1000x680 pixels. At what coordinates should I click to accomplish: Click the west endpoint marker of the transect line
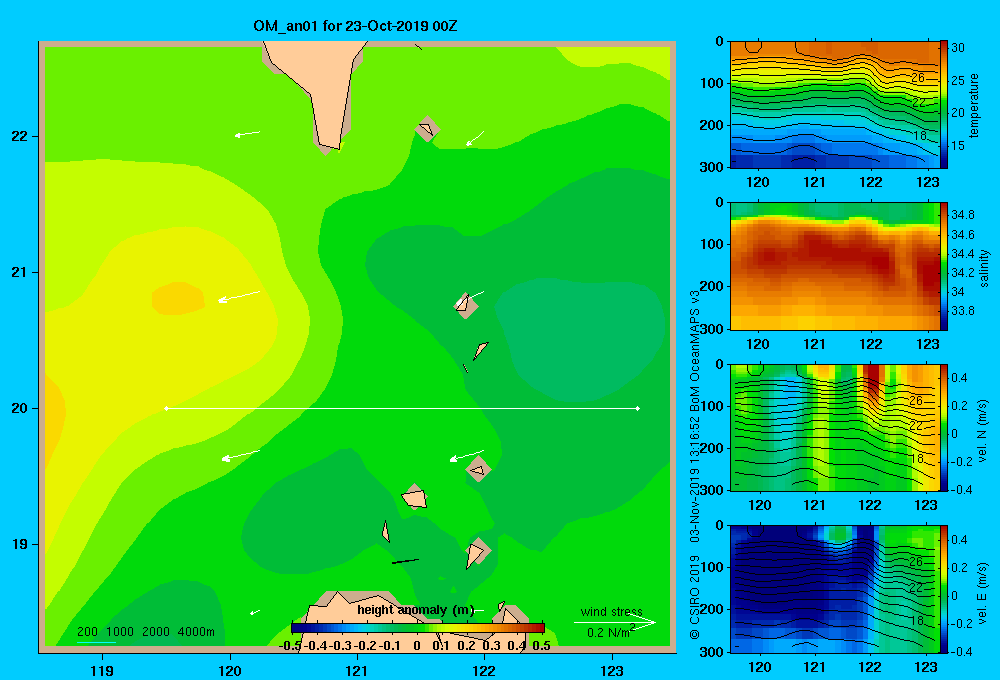click(x=166, y=408)
